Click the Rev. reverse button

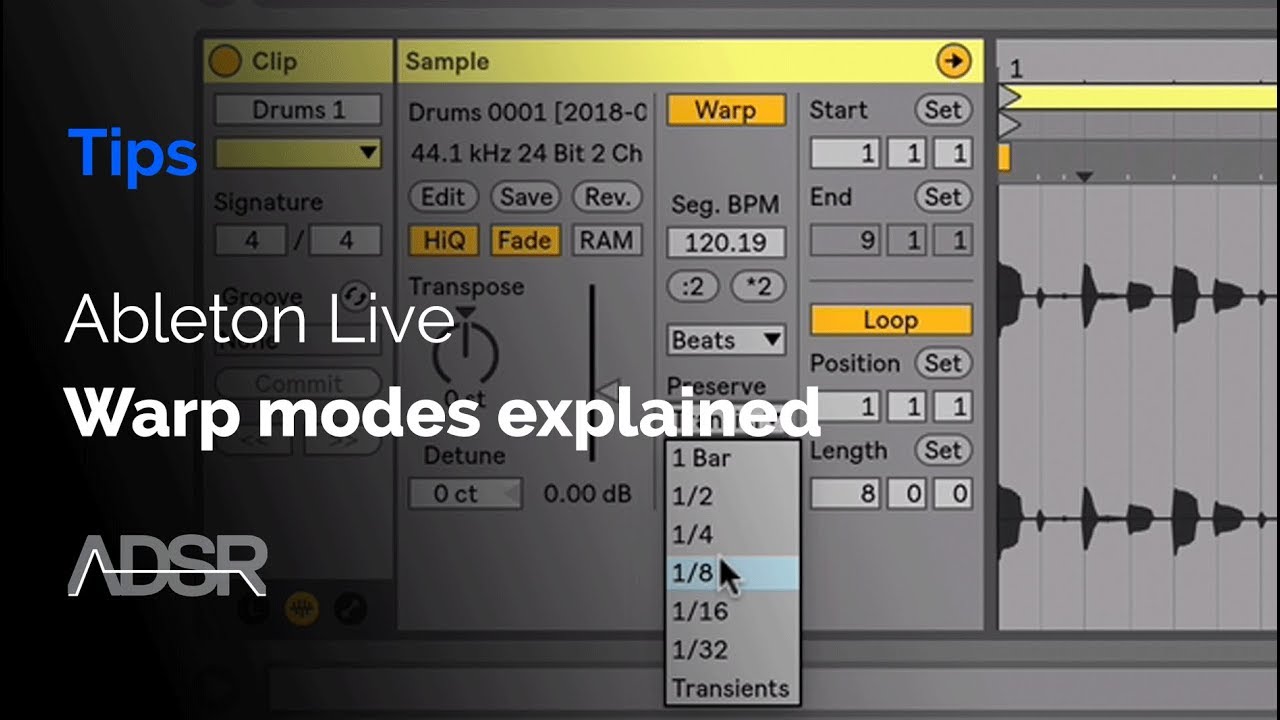(x=607, y=197)
